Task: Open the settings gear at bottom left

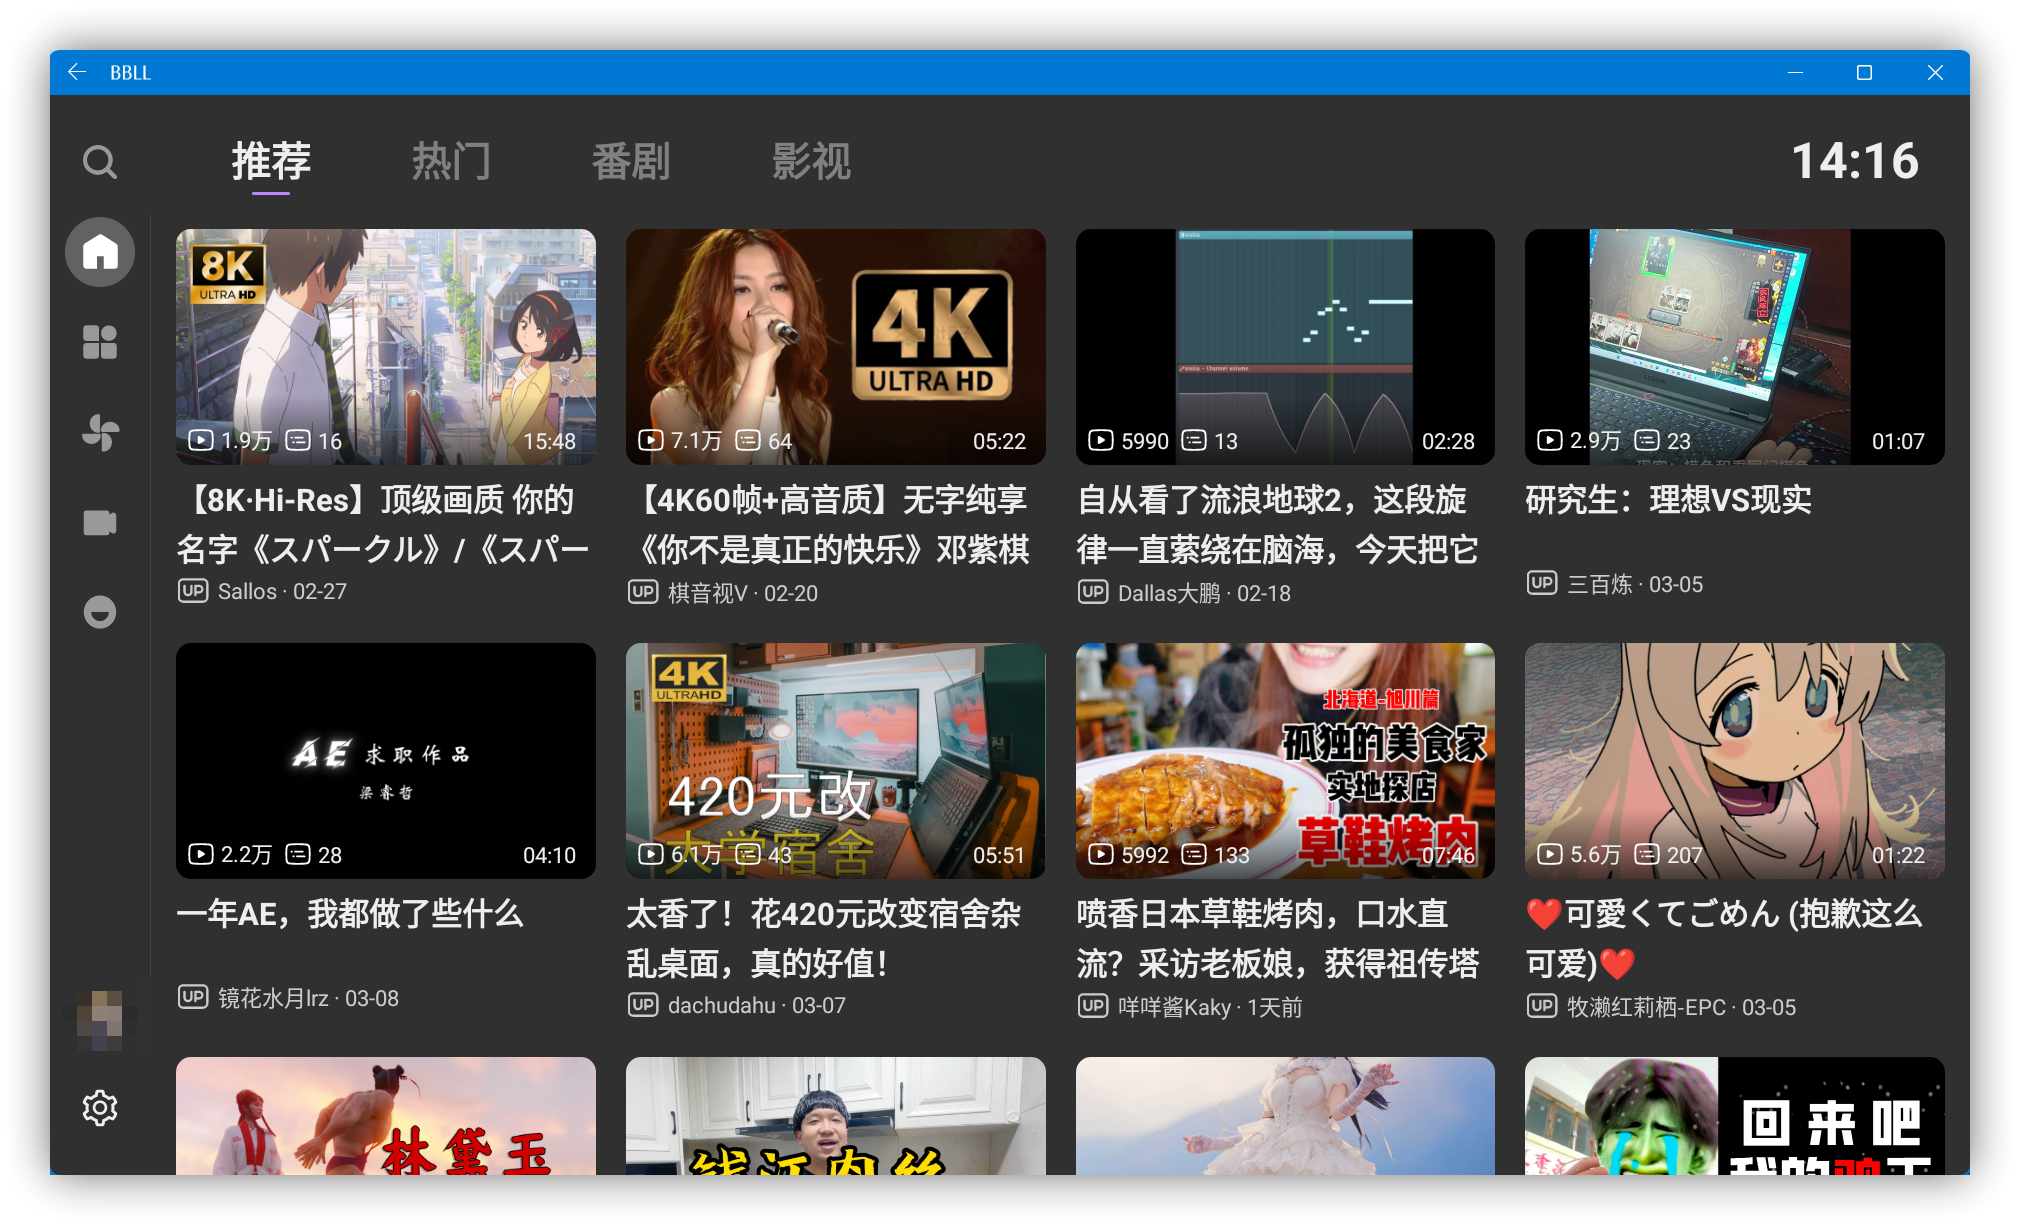Action: click(x=100, y=1108)
